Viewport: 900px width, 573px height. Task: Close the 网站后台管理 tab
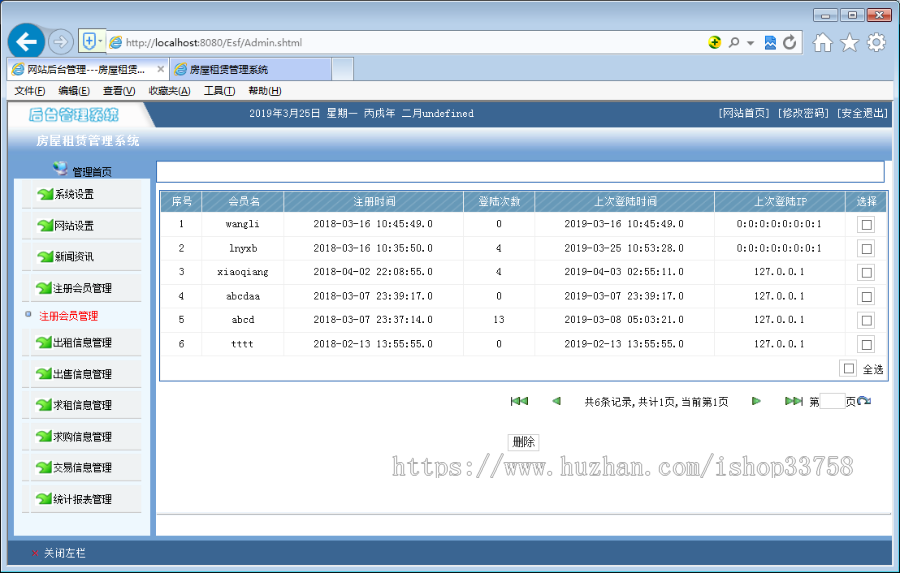tap(161, 69)
